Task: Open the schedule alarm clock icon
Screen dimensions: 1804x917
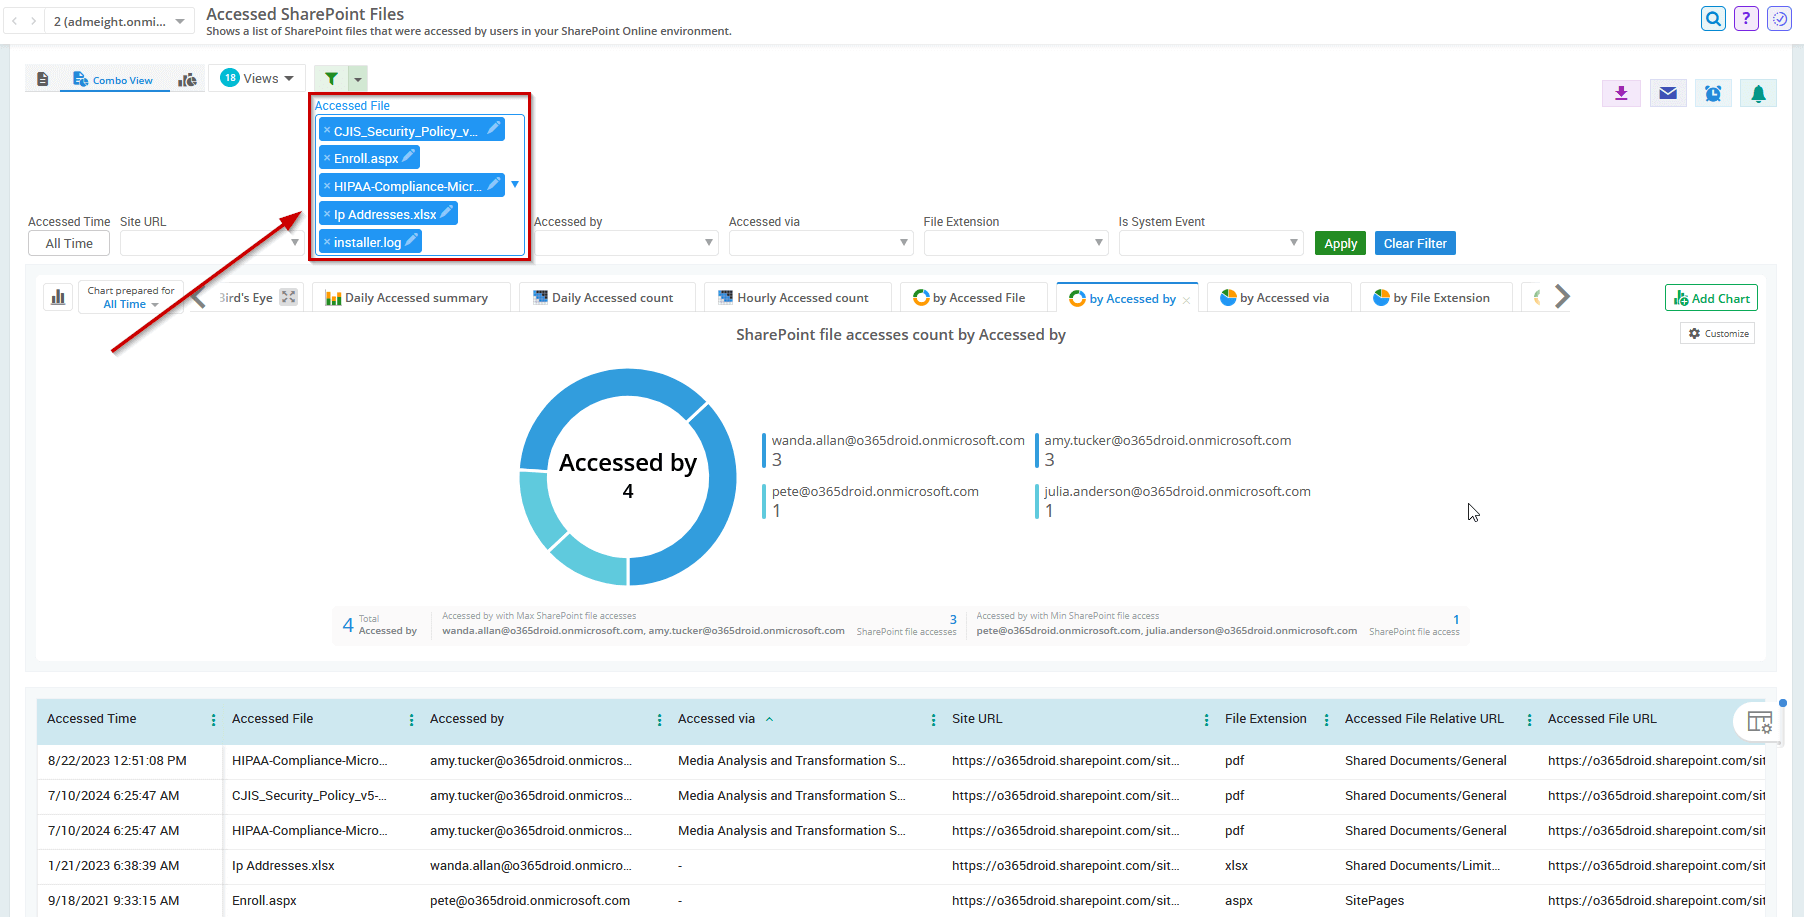Action: (x=1713, y=93)
